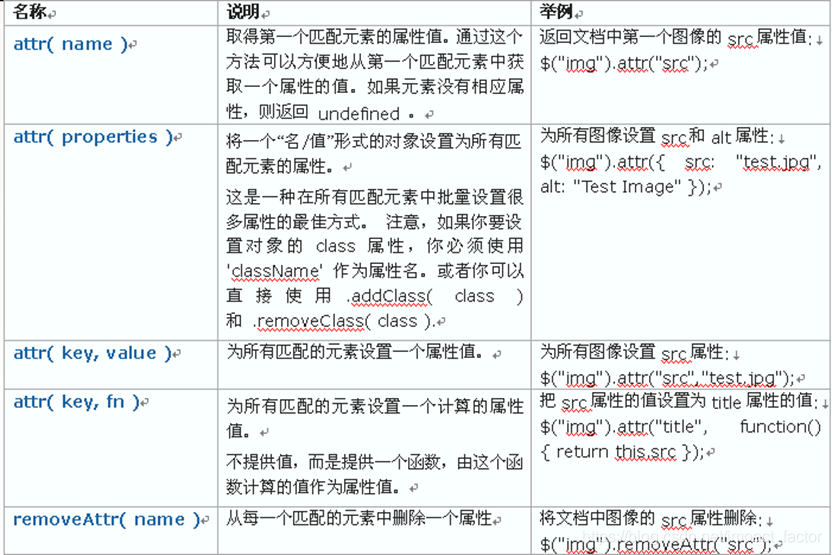This screenshot has width=832, height=555.
Task: Click the 举例 column header
Action: [557, 12]
